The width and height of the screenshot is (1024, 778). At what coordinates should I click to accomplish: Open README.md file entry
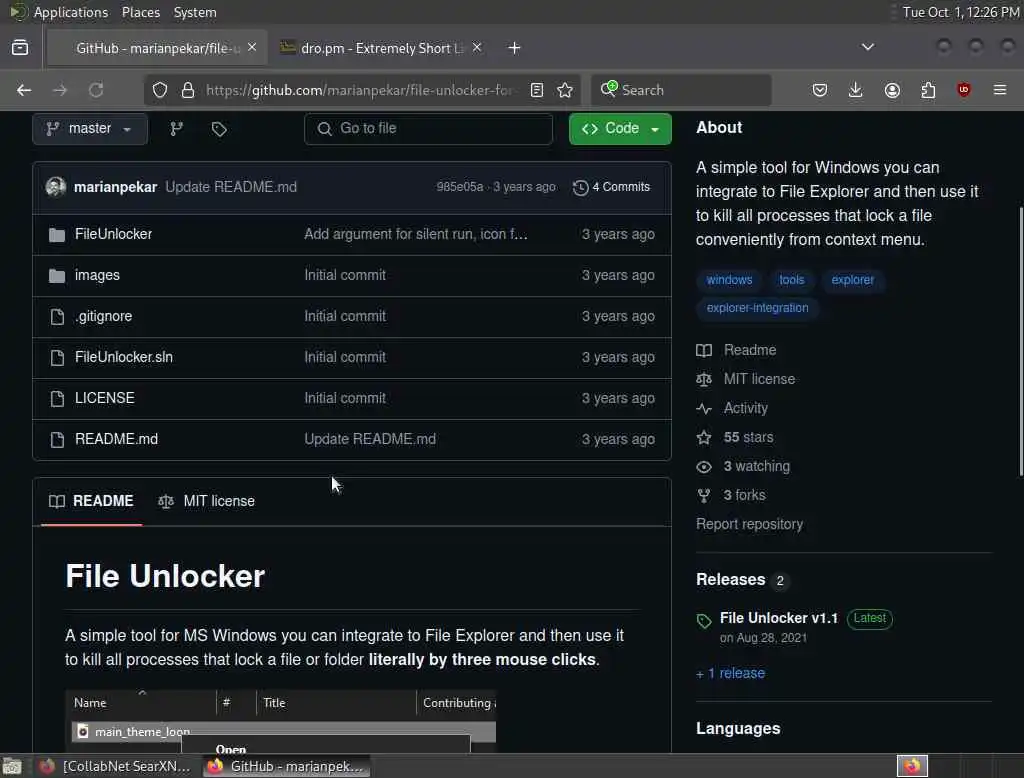point(116,439)
